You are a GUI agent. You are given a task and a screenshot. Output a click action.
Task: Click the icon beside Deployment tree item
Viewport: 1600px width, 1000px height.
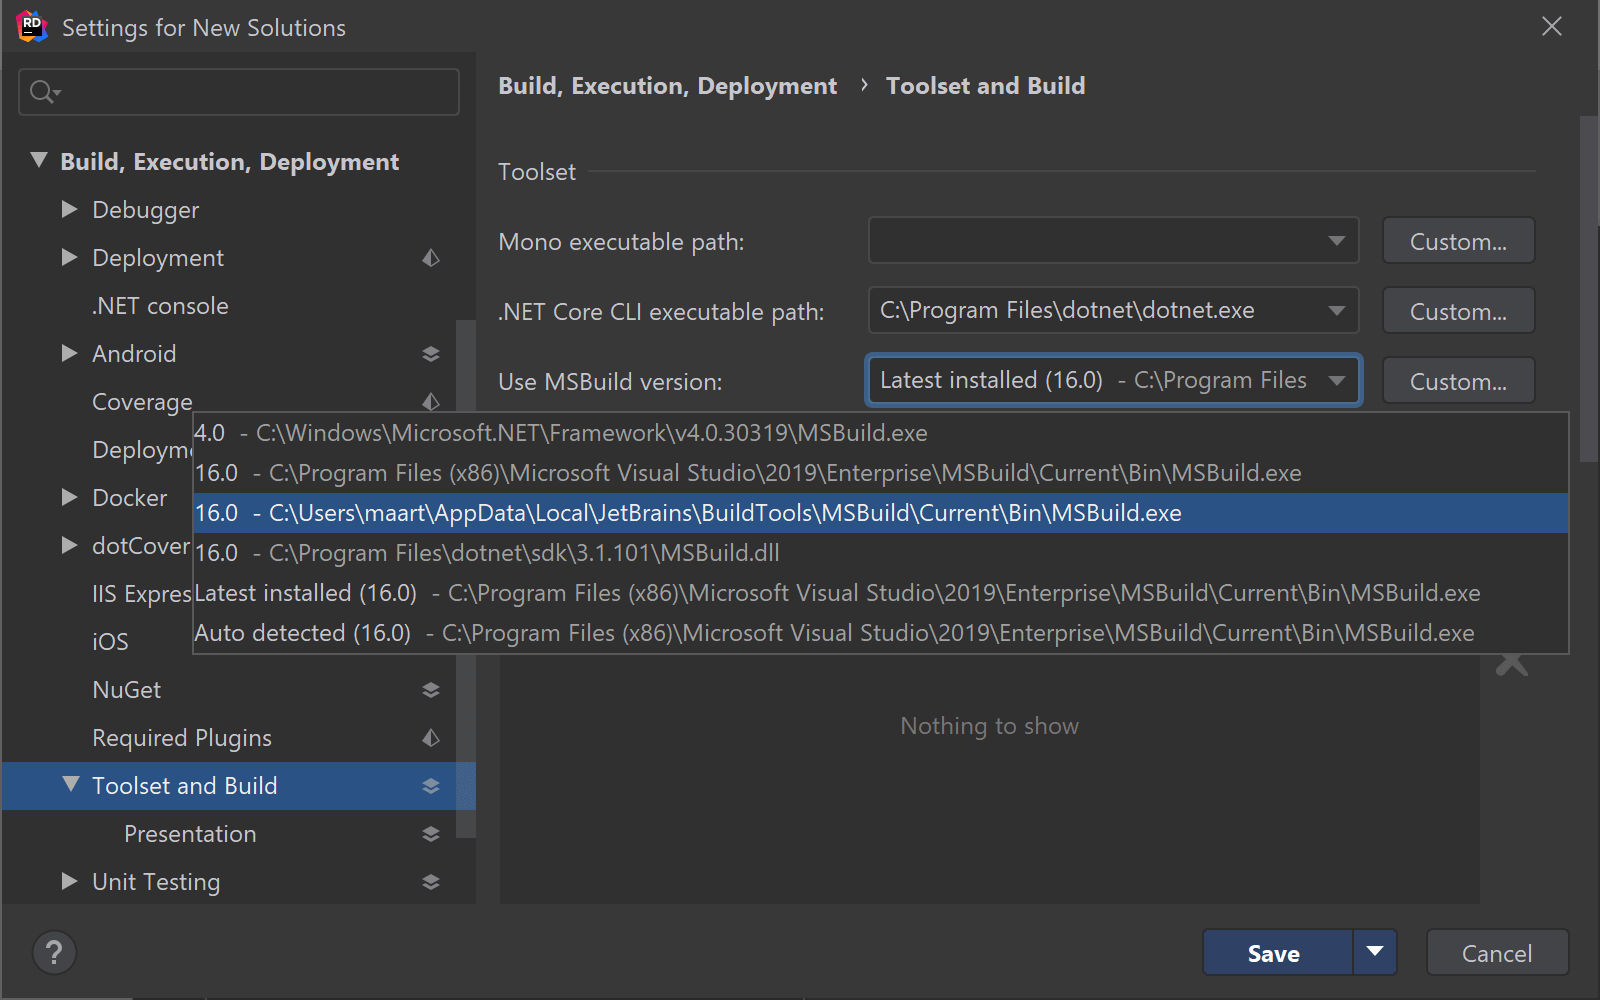pyautogui.click(x=431, y=258)
